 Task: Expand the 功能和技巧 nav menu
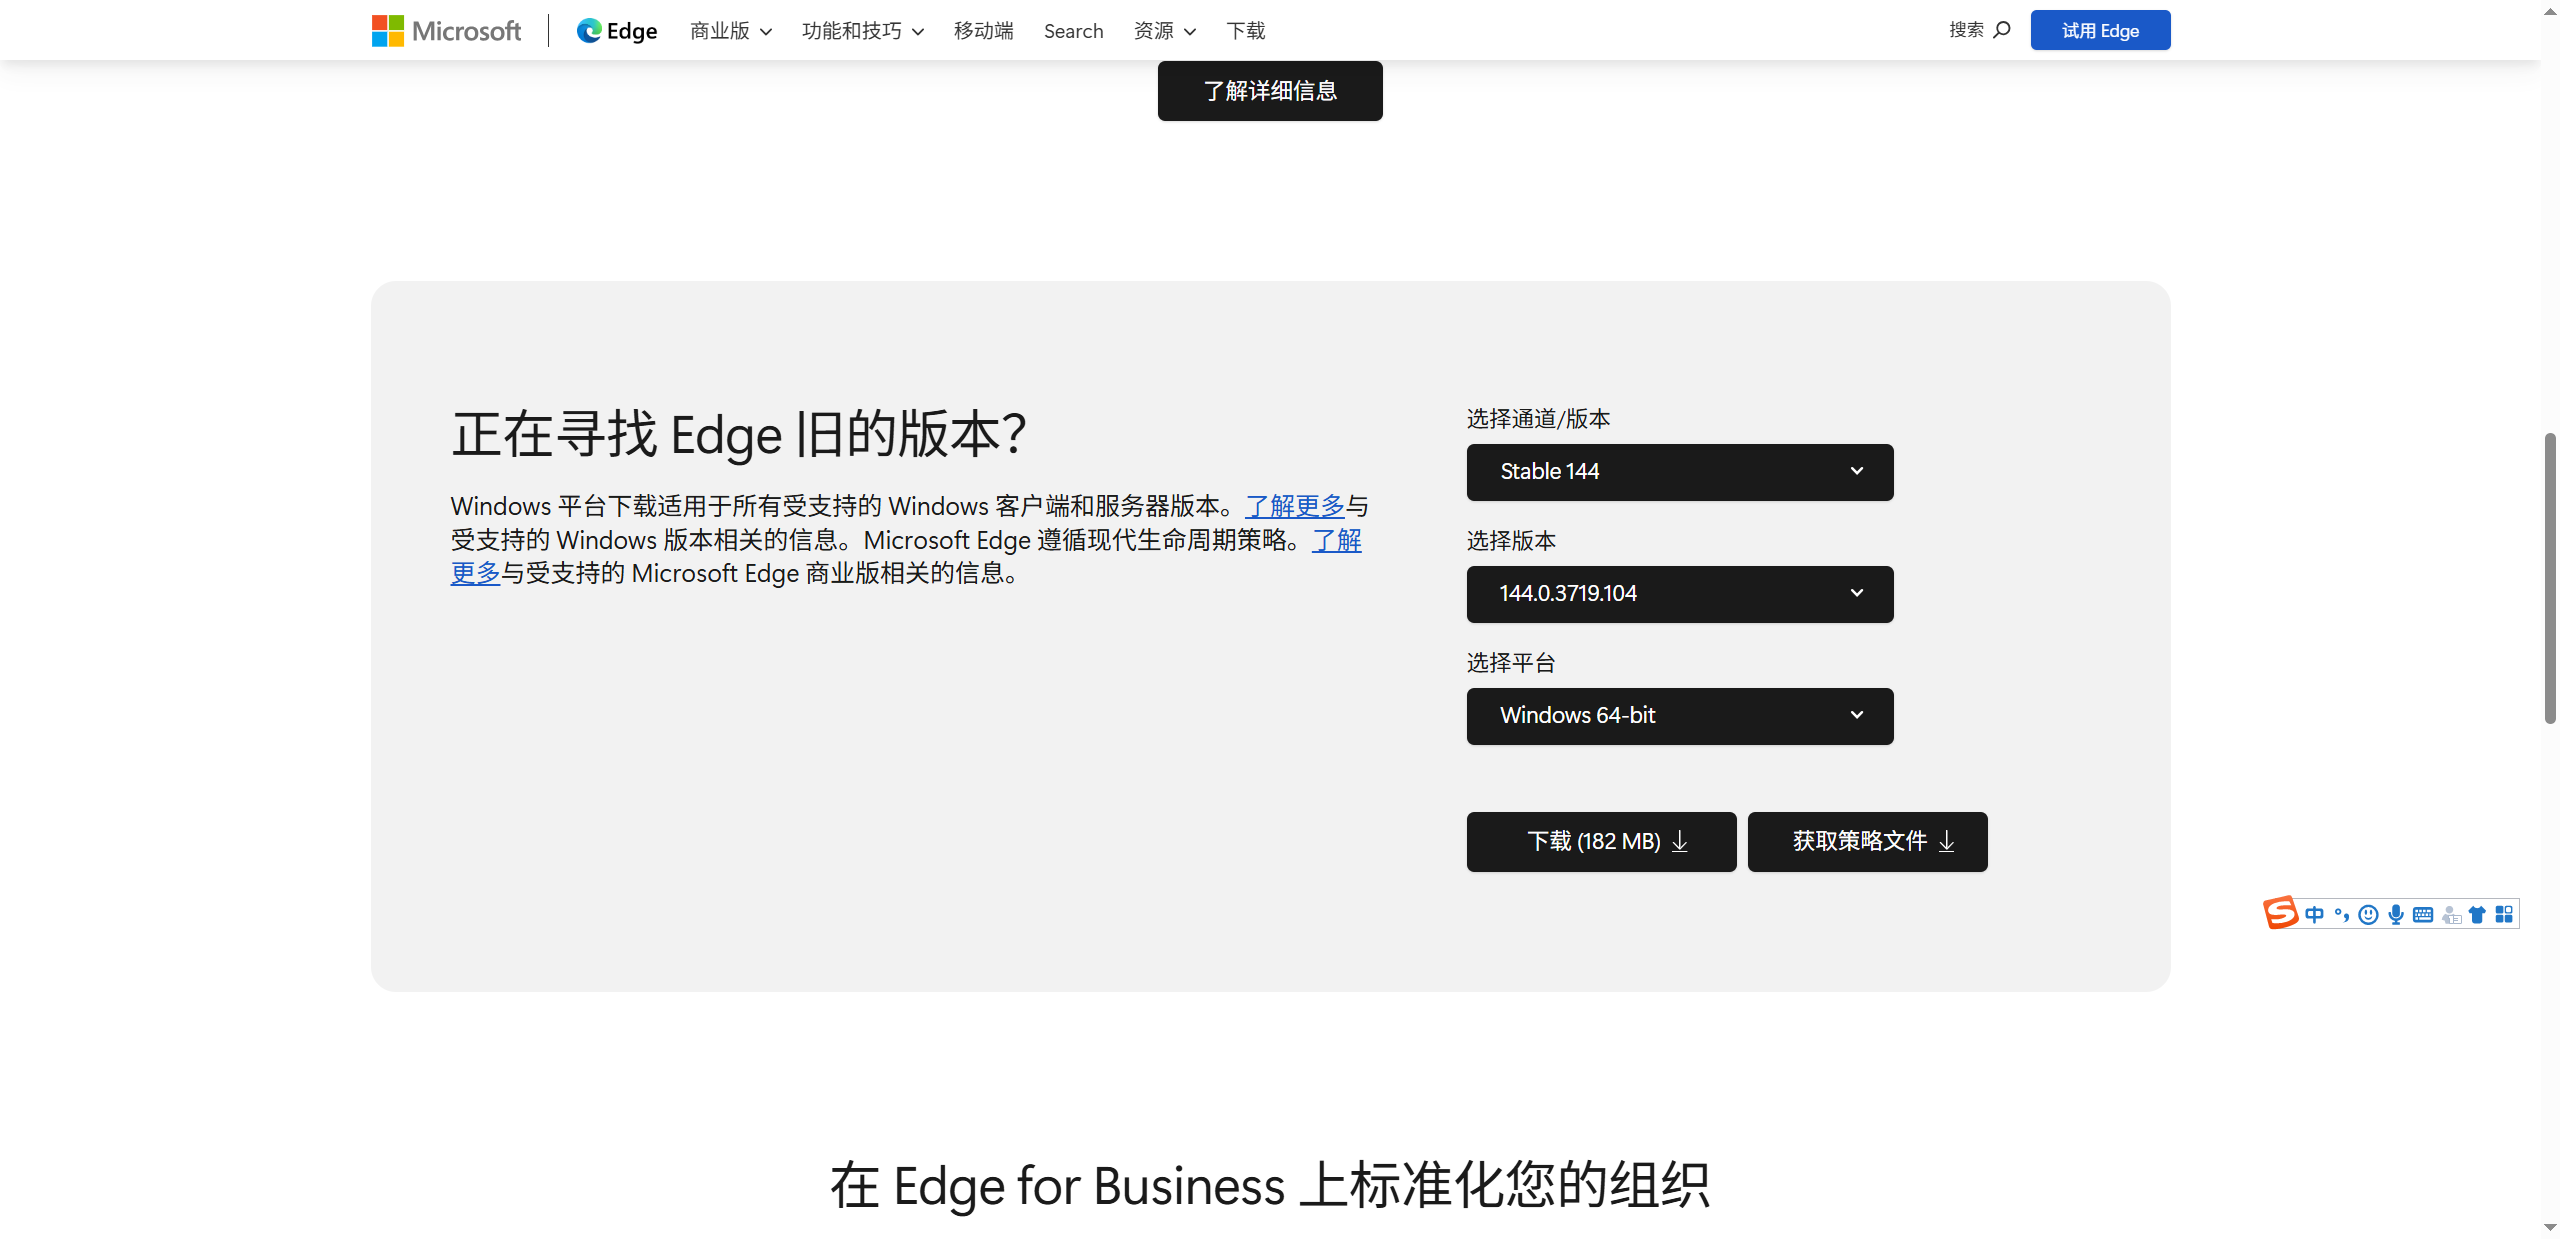(862, 31)
